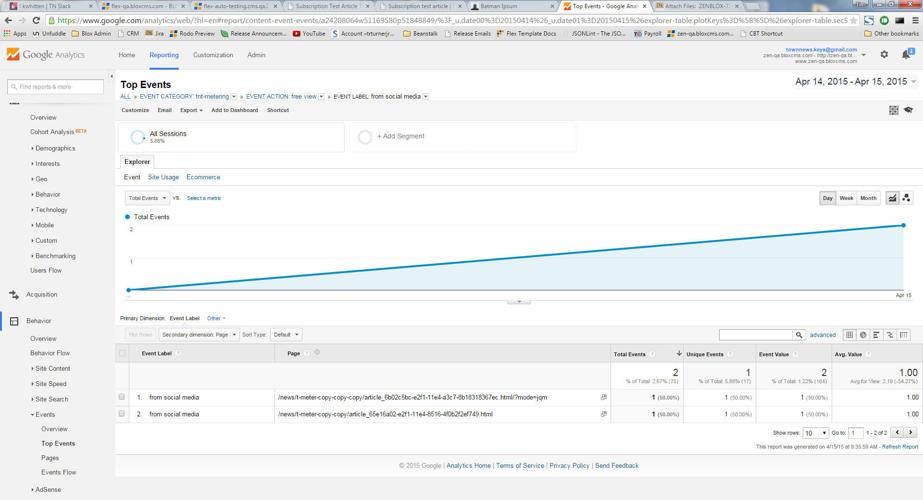The height and width of the screenshot is (500, 923).
Task: Click the All Sessions segment circle
Action: pyautogui.click(x=137, y=137)
